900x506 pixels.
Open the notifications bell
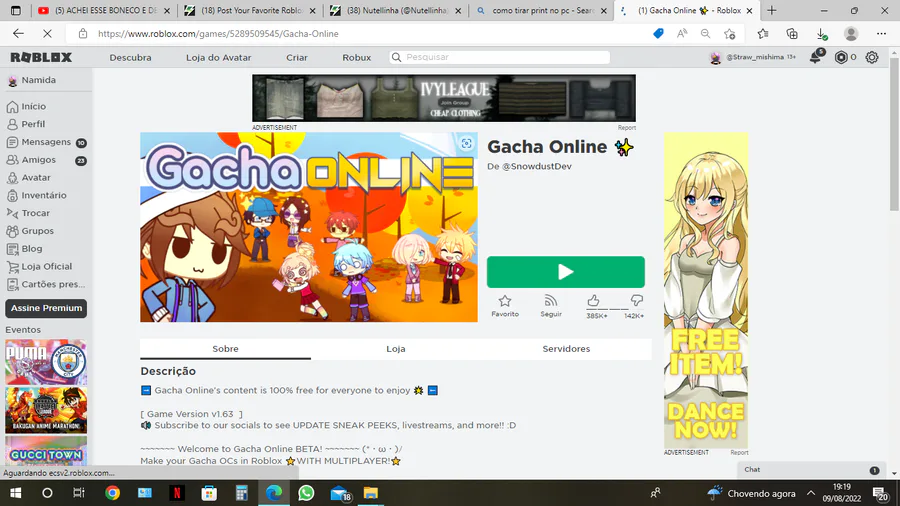coord(816,57)
